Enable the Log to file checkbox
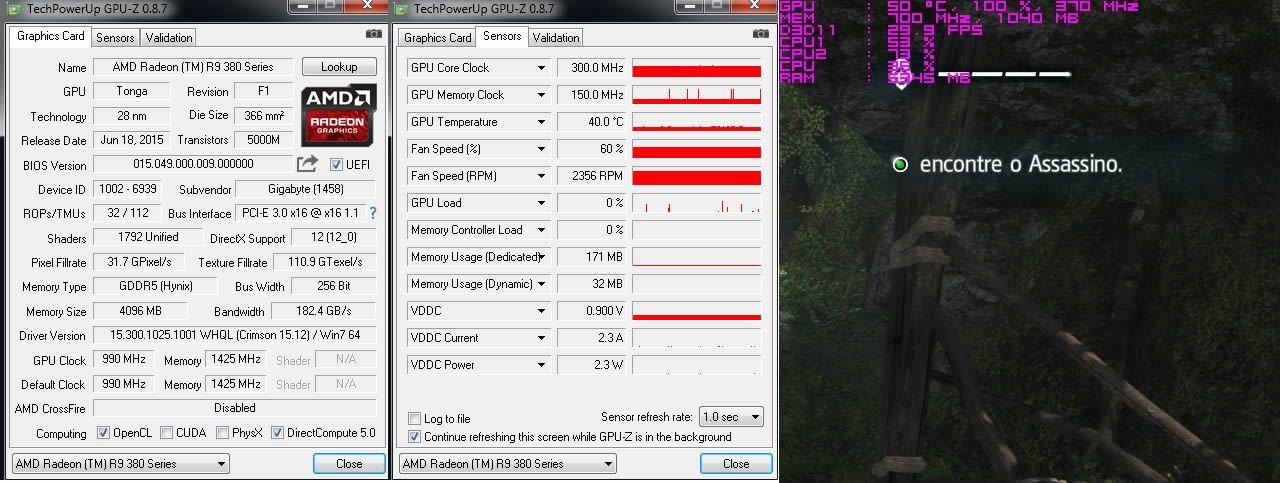The height and width of the screenshot is (483, 1280). (415, 419)
